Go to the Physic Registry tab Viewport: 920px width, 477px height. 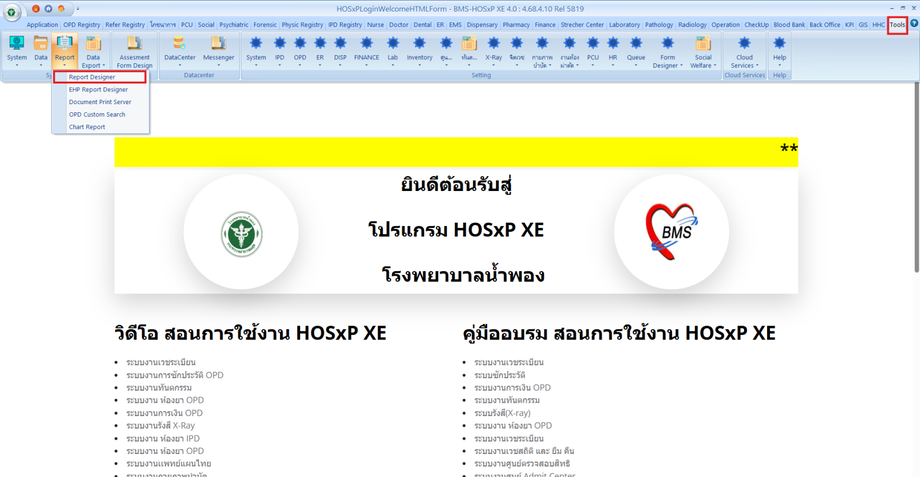302,25
